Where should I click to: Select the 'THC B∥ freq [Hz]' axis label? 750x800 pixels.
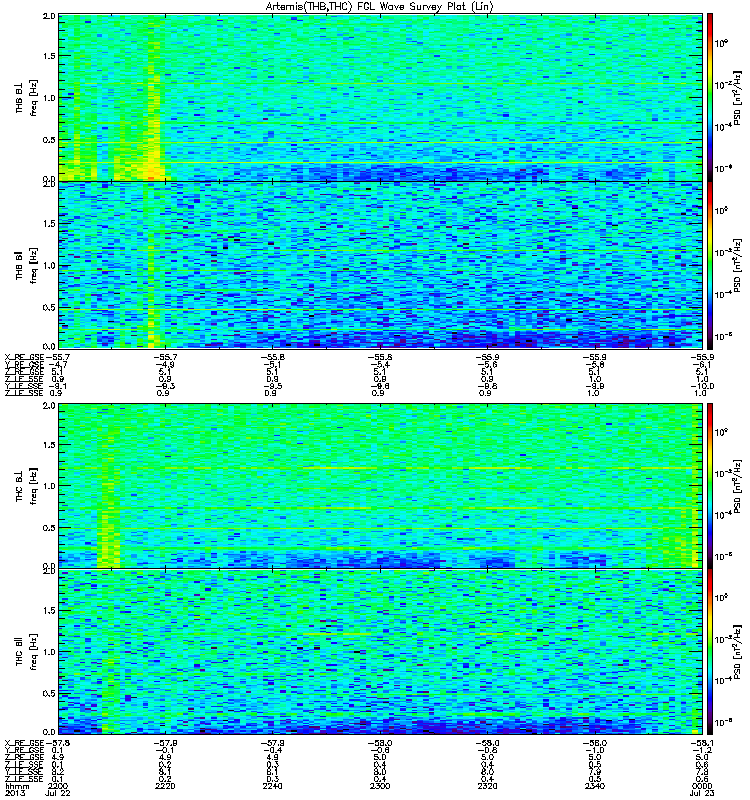pyautogui.click(x=27, y=652)
